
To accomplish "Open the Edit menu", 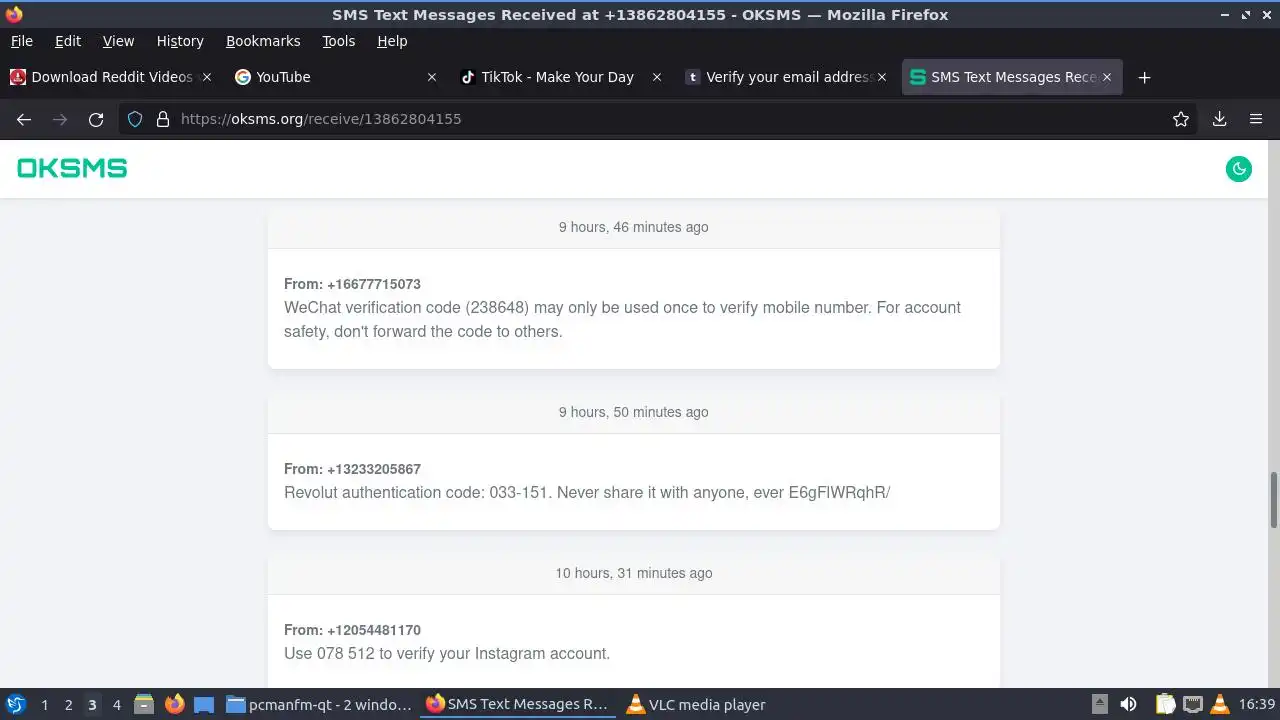I will (68, 41).
